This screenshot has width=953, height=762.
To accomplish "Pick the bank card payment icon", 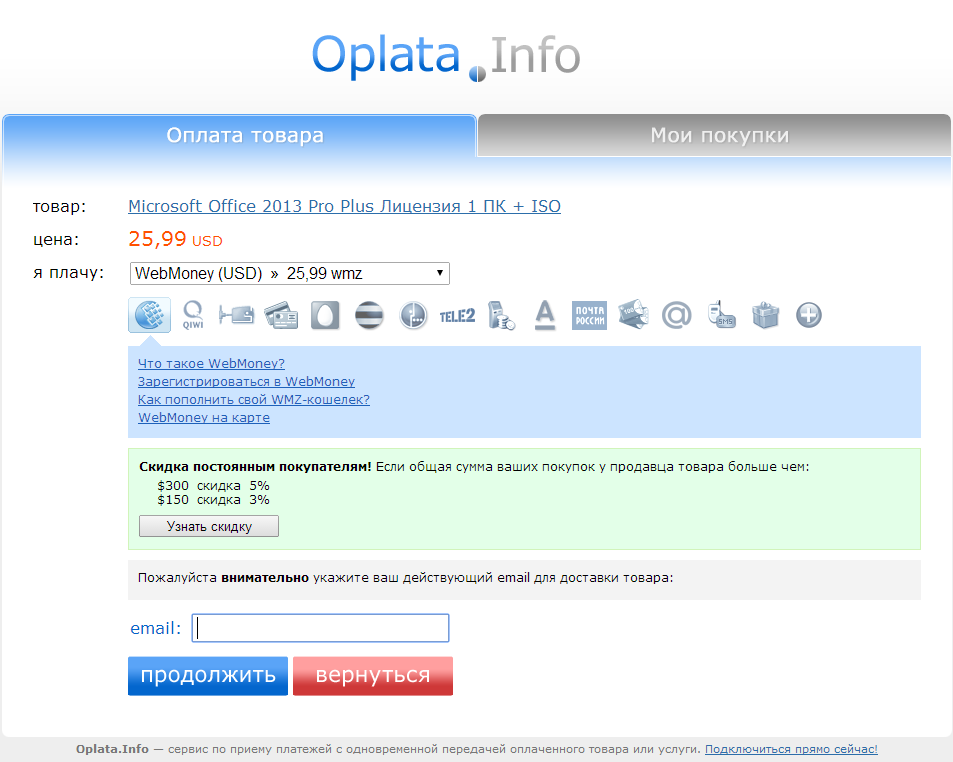I will coord(281,315).
